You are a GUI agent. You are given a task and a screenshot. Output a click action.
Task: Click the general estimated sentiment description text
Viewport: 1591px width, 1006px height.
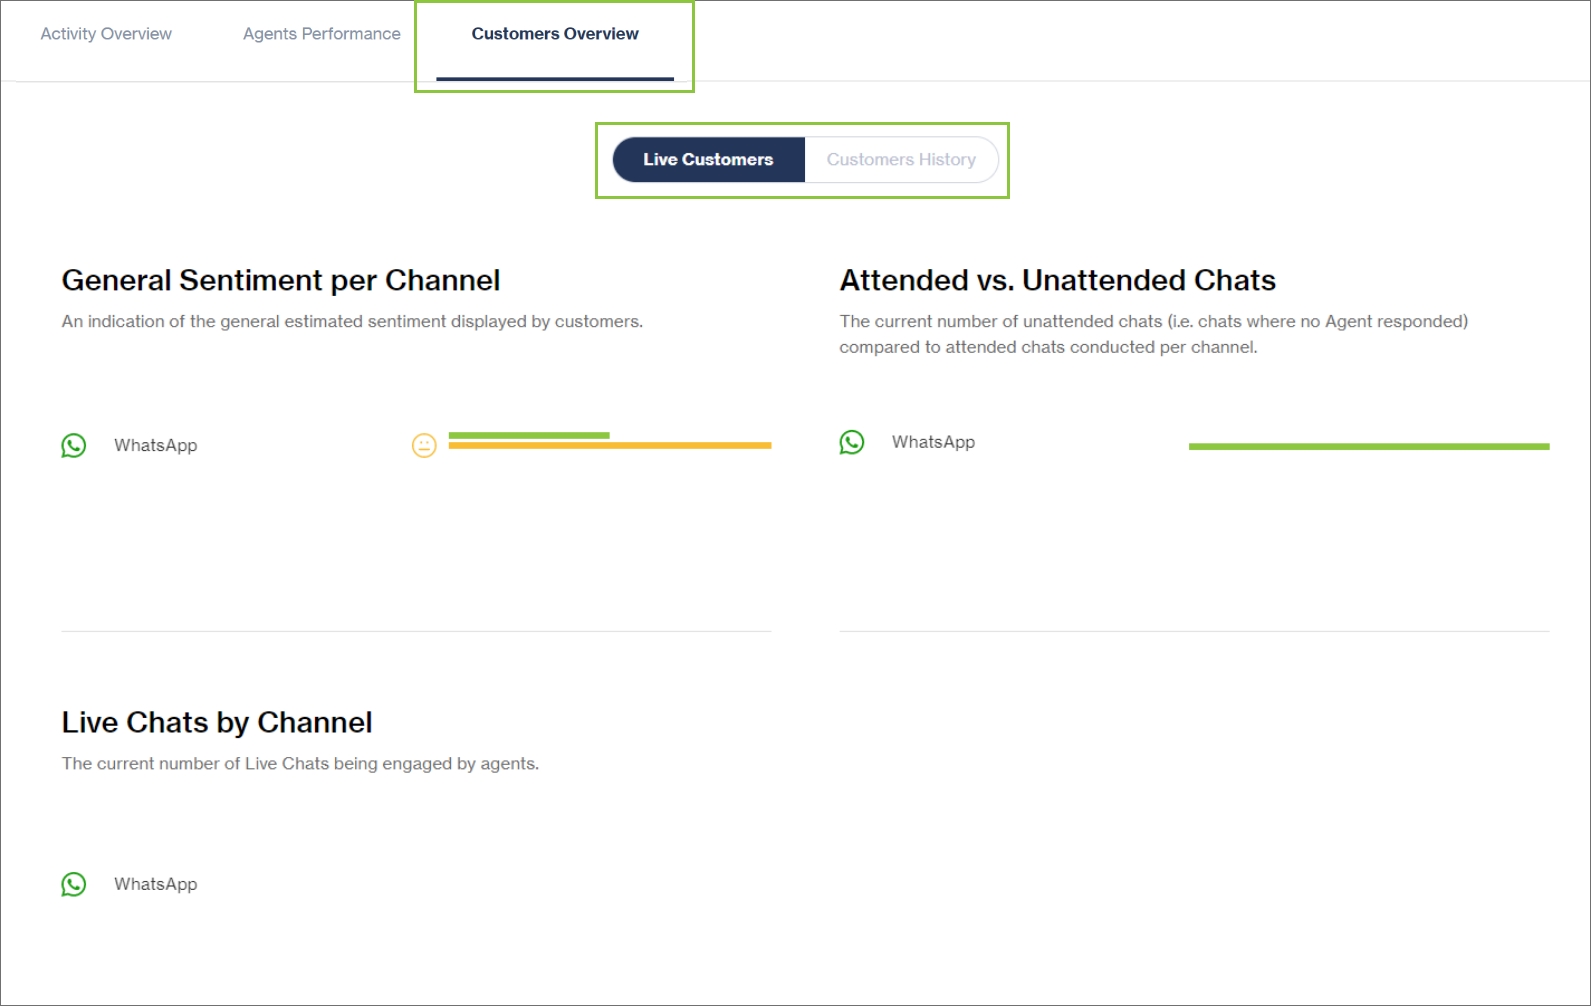[352, 322]
